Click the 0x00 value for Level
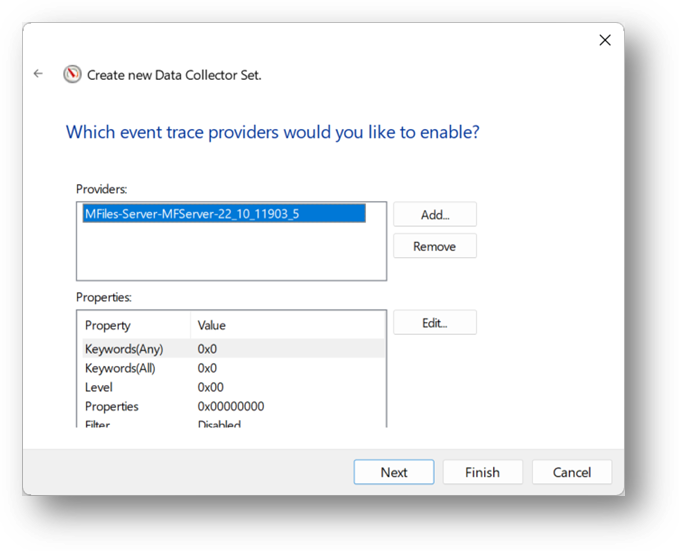The image size is (679, 551). coord(210,387)
